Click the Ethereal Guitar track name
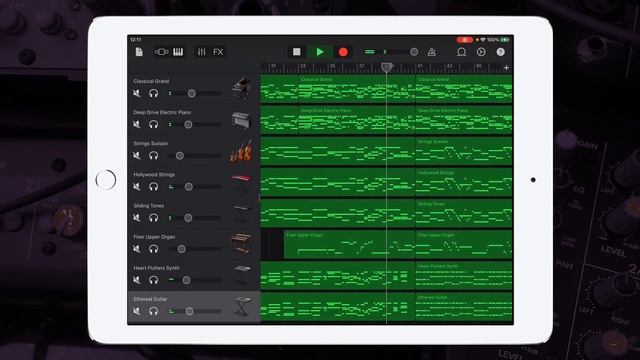Screen dimensions: 640x360 tap(150, 299)
